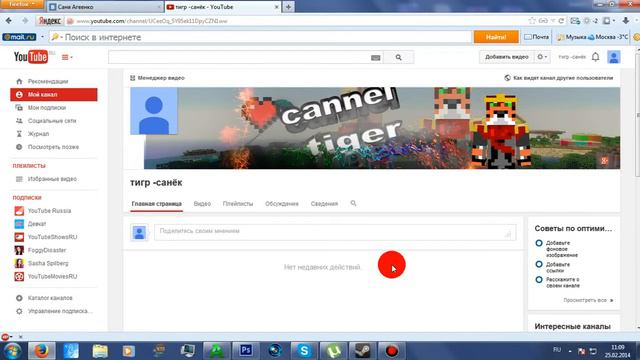
Task: Click the Добавить видео upload button
Action: point(507,57)
